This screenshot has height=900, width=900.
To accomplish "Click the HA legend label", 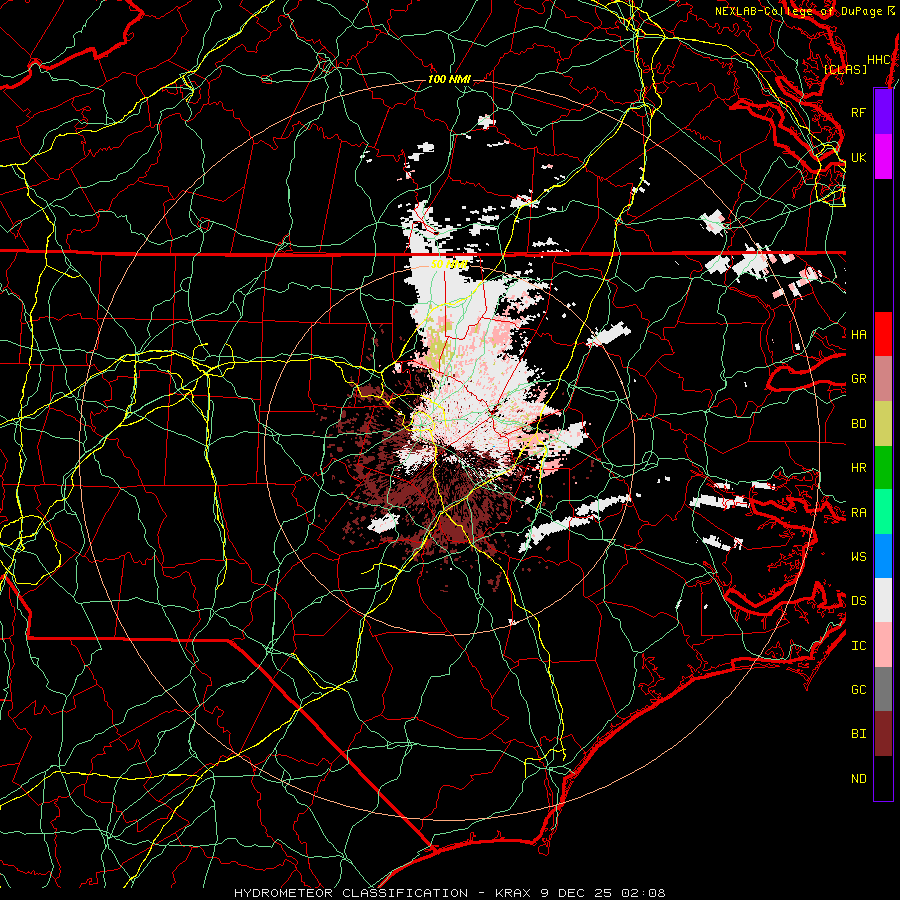I will 859,335.
